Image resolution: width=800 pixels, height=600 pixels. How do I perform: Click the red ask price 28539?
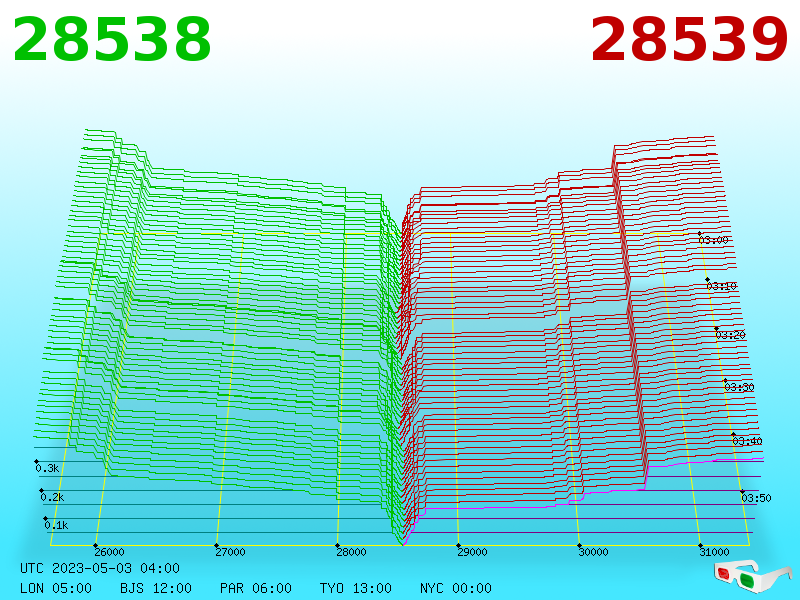coord(689,40)
